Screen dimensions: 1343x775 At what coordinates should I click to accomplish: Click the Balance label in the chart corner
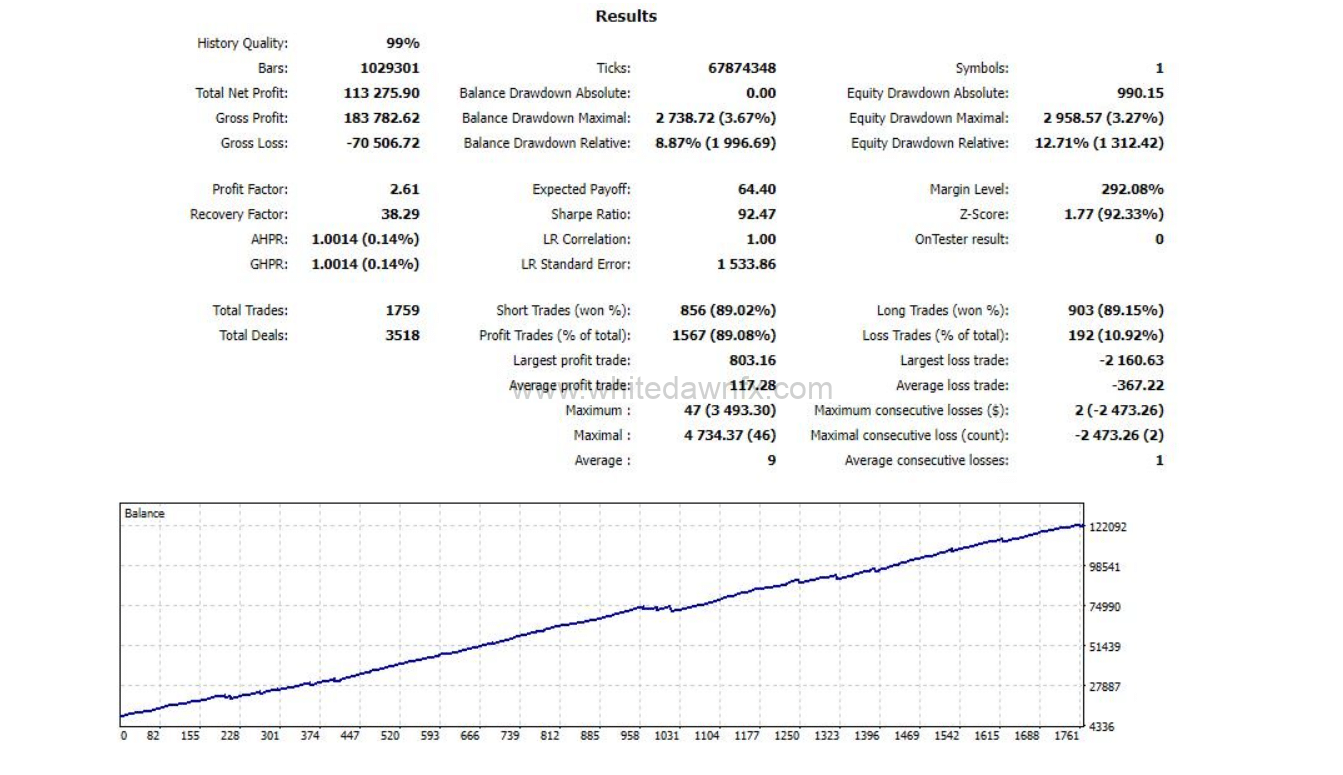coord(145,513)
